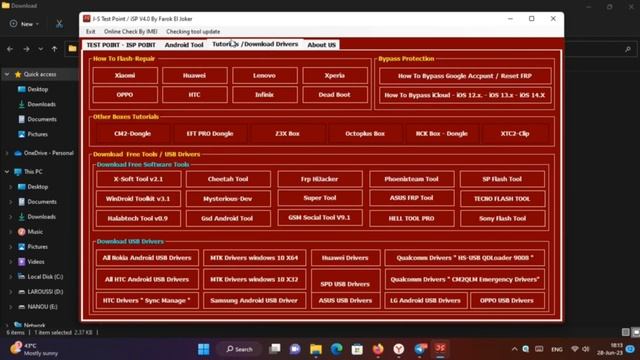Download OPPO USB Drivers
Viewport: 640px width, 360px height.
tap(507, 300)
